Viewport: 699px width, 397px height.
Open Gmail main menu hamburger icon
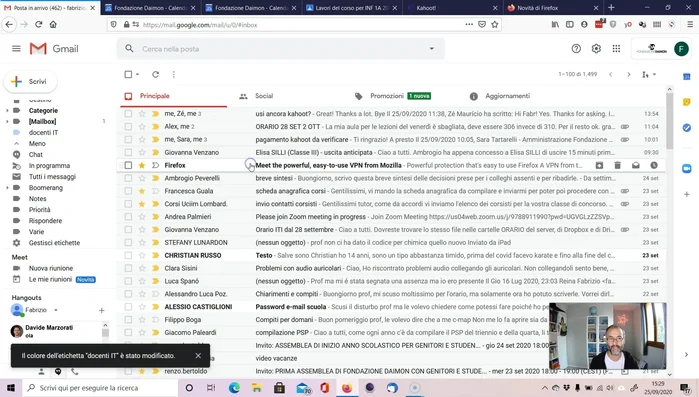[x=16, y=49]
